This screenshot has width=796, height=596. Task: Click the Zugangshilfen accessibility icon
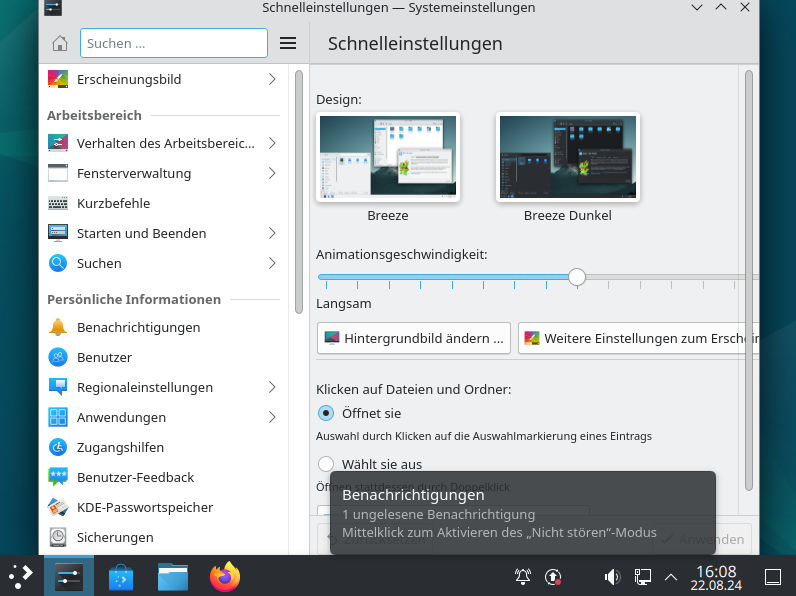58,447
